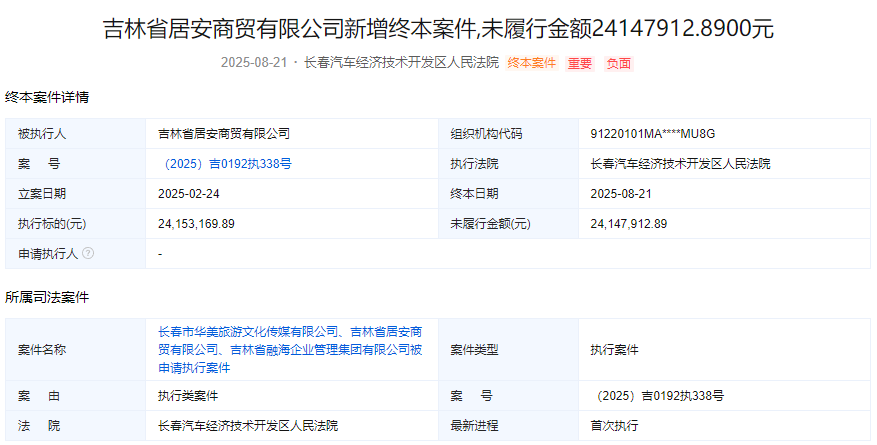The width and height of the screenshot is (877, 445).
Task: Click the 最新进程 label cell
Action: (508, 426)
